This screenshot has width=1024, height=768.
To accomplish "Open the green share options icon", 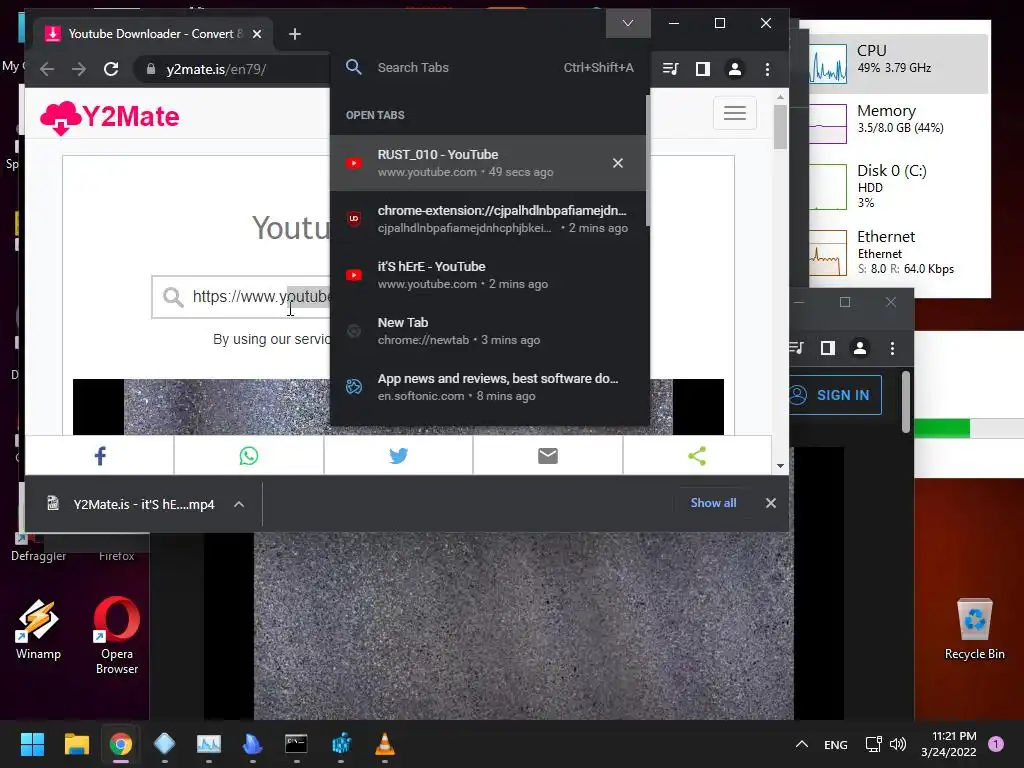I will tap(697, 456).
